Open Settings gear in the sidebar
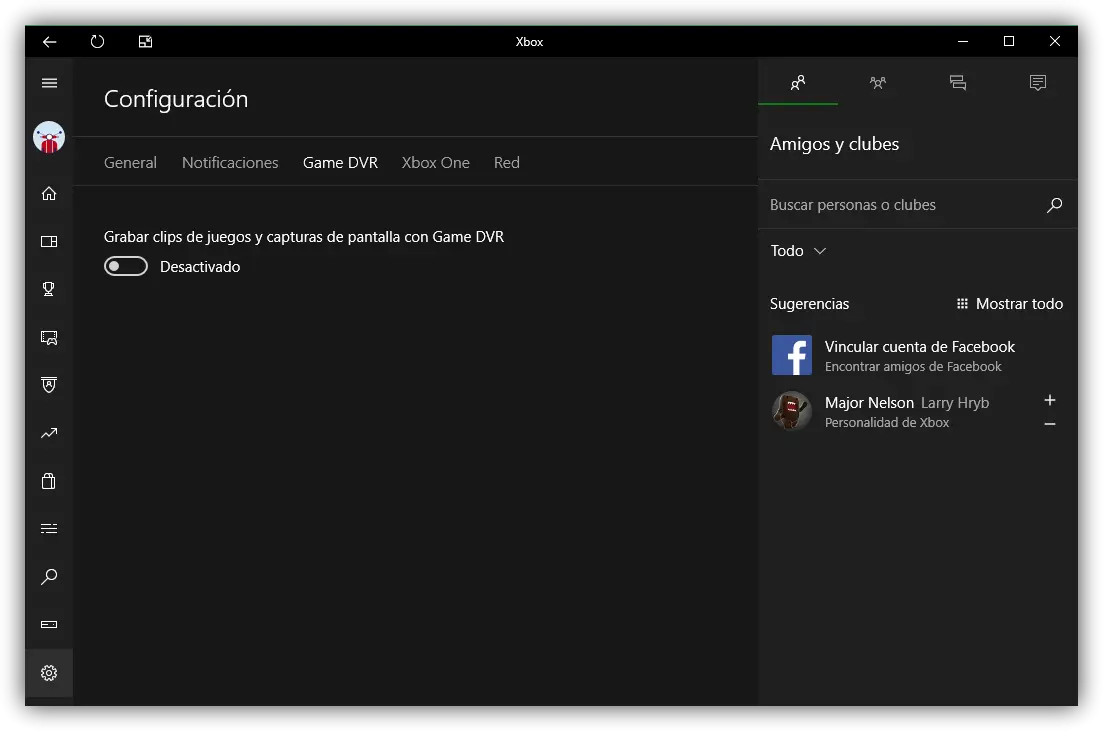Image resolution: width=1103 pixels, height=731 pixels. 49,673
